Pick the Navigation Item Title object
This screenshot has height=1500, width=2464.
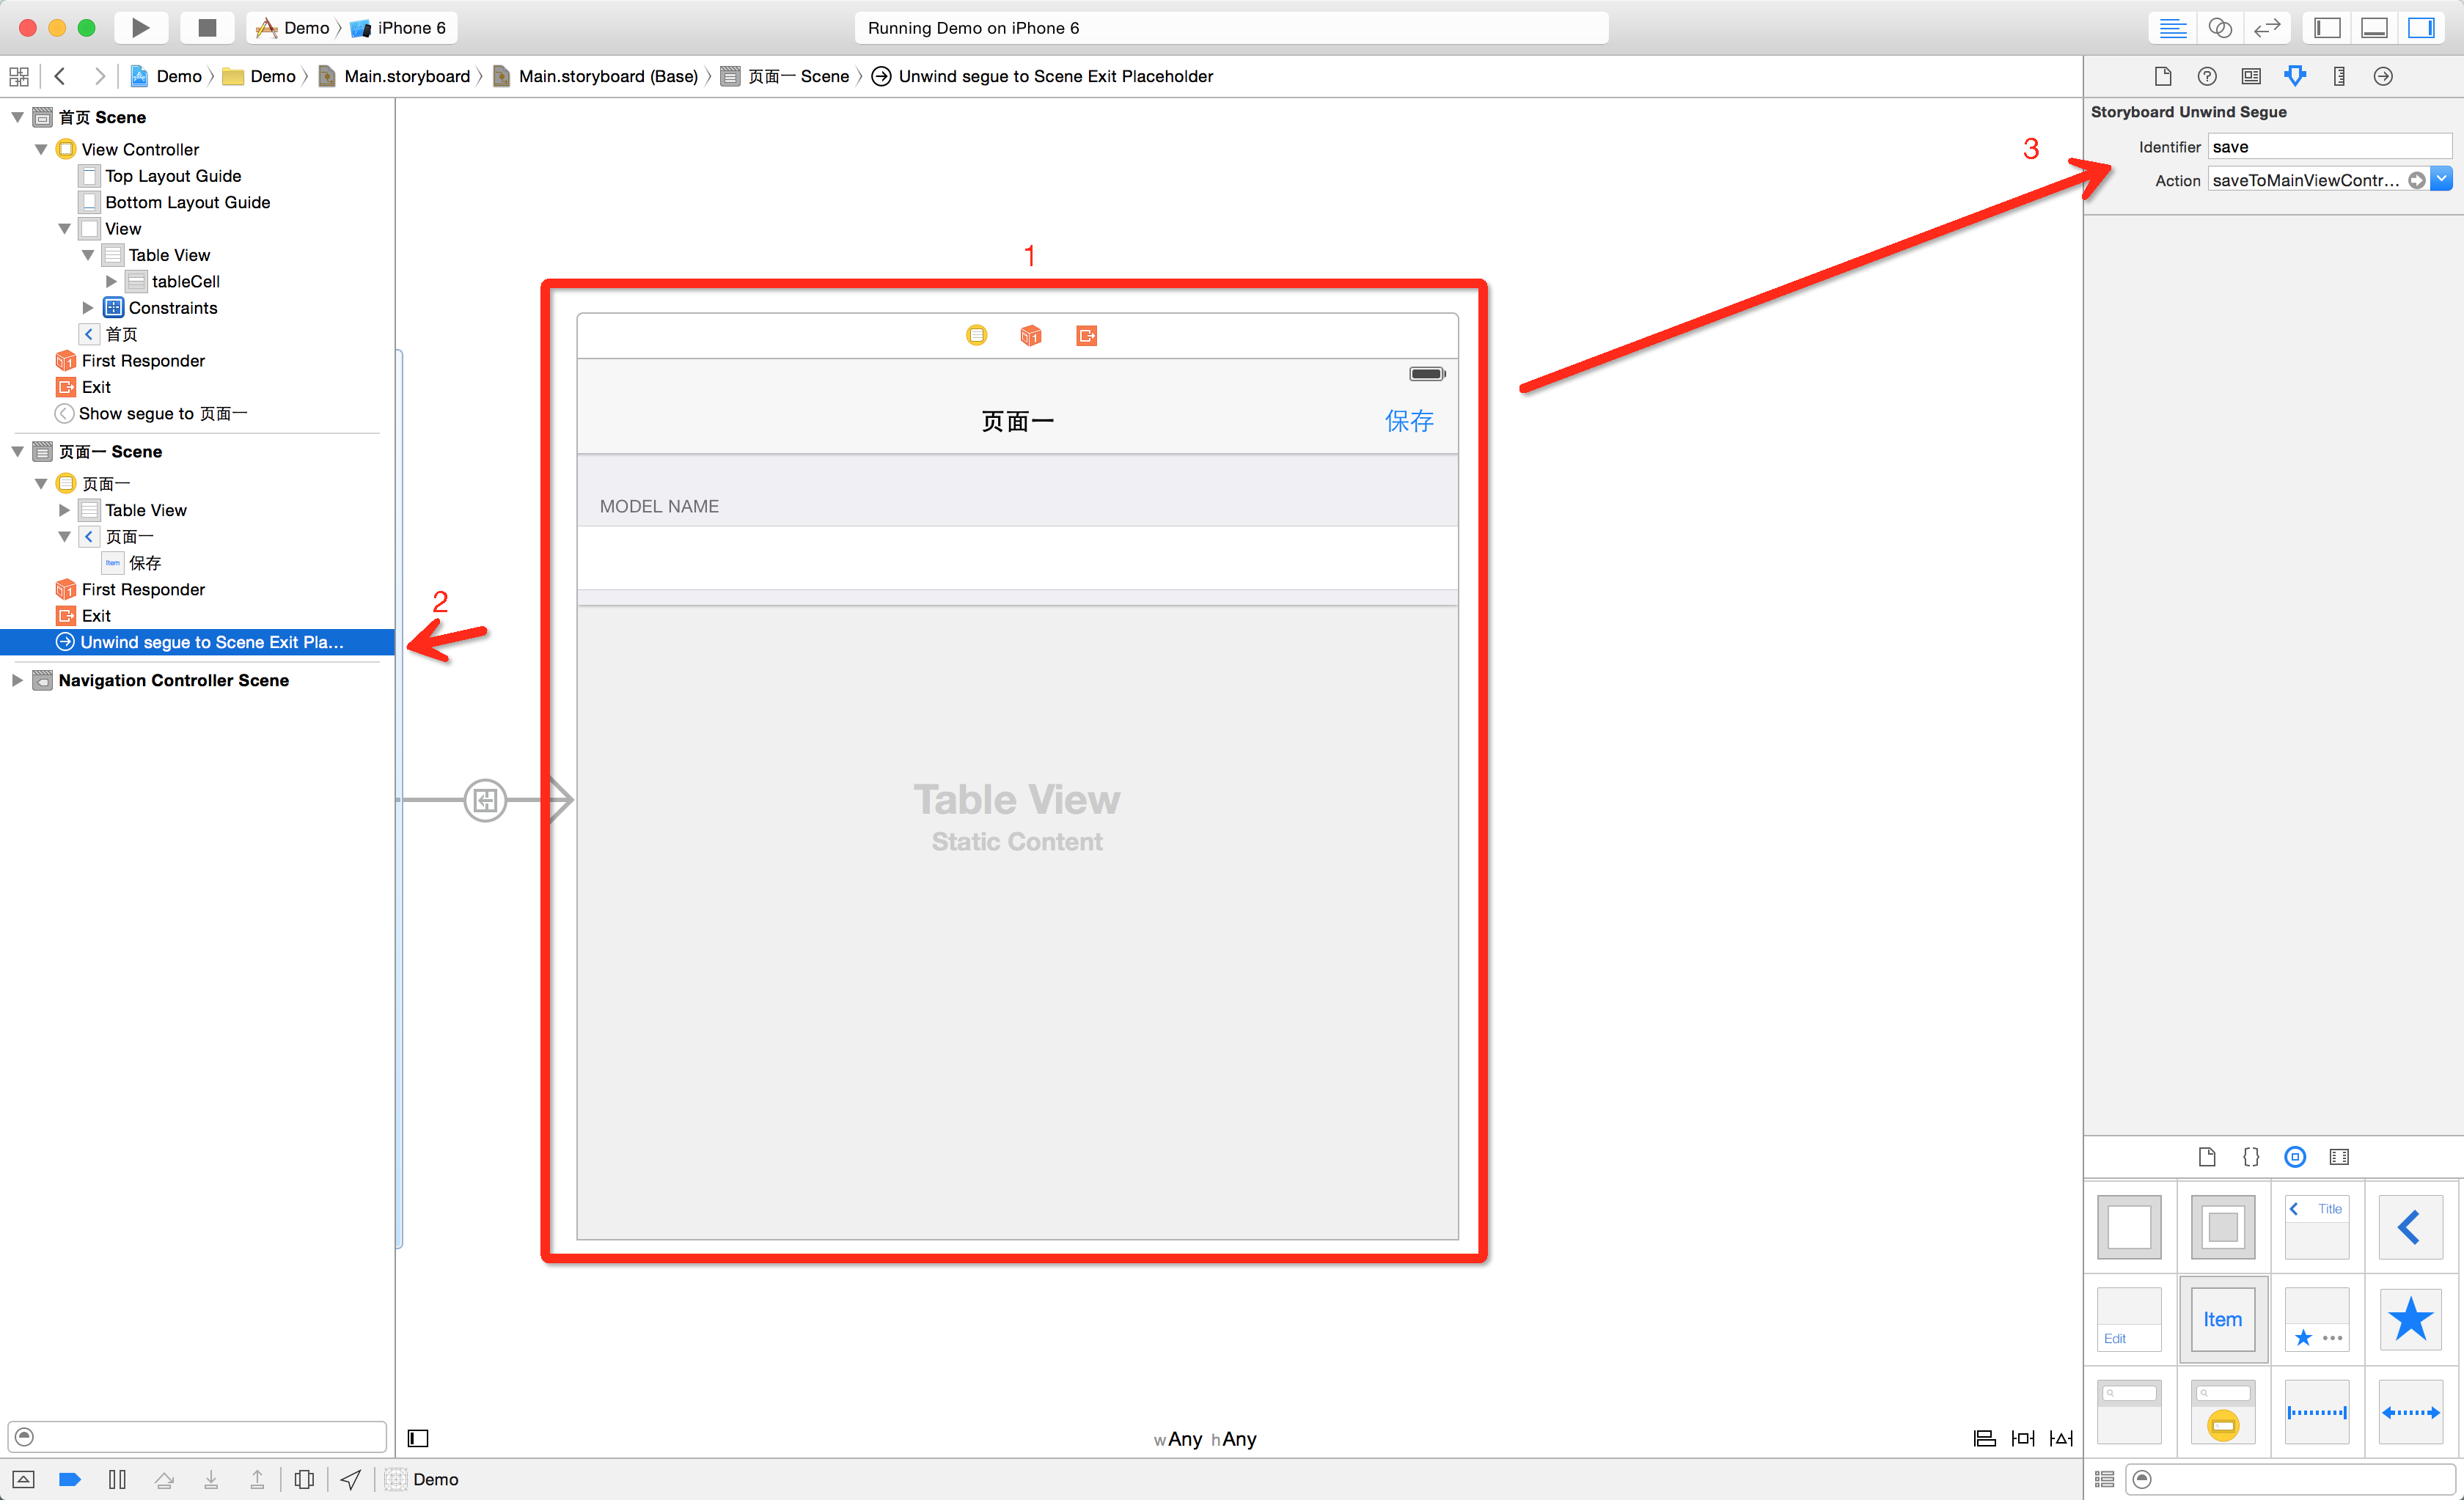(2317, 1227)
